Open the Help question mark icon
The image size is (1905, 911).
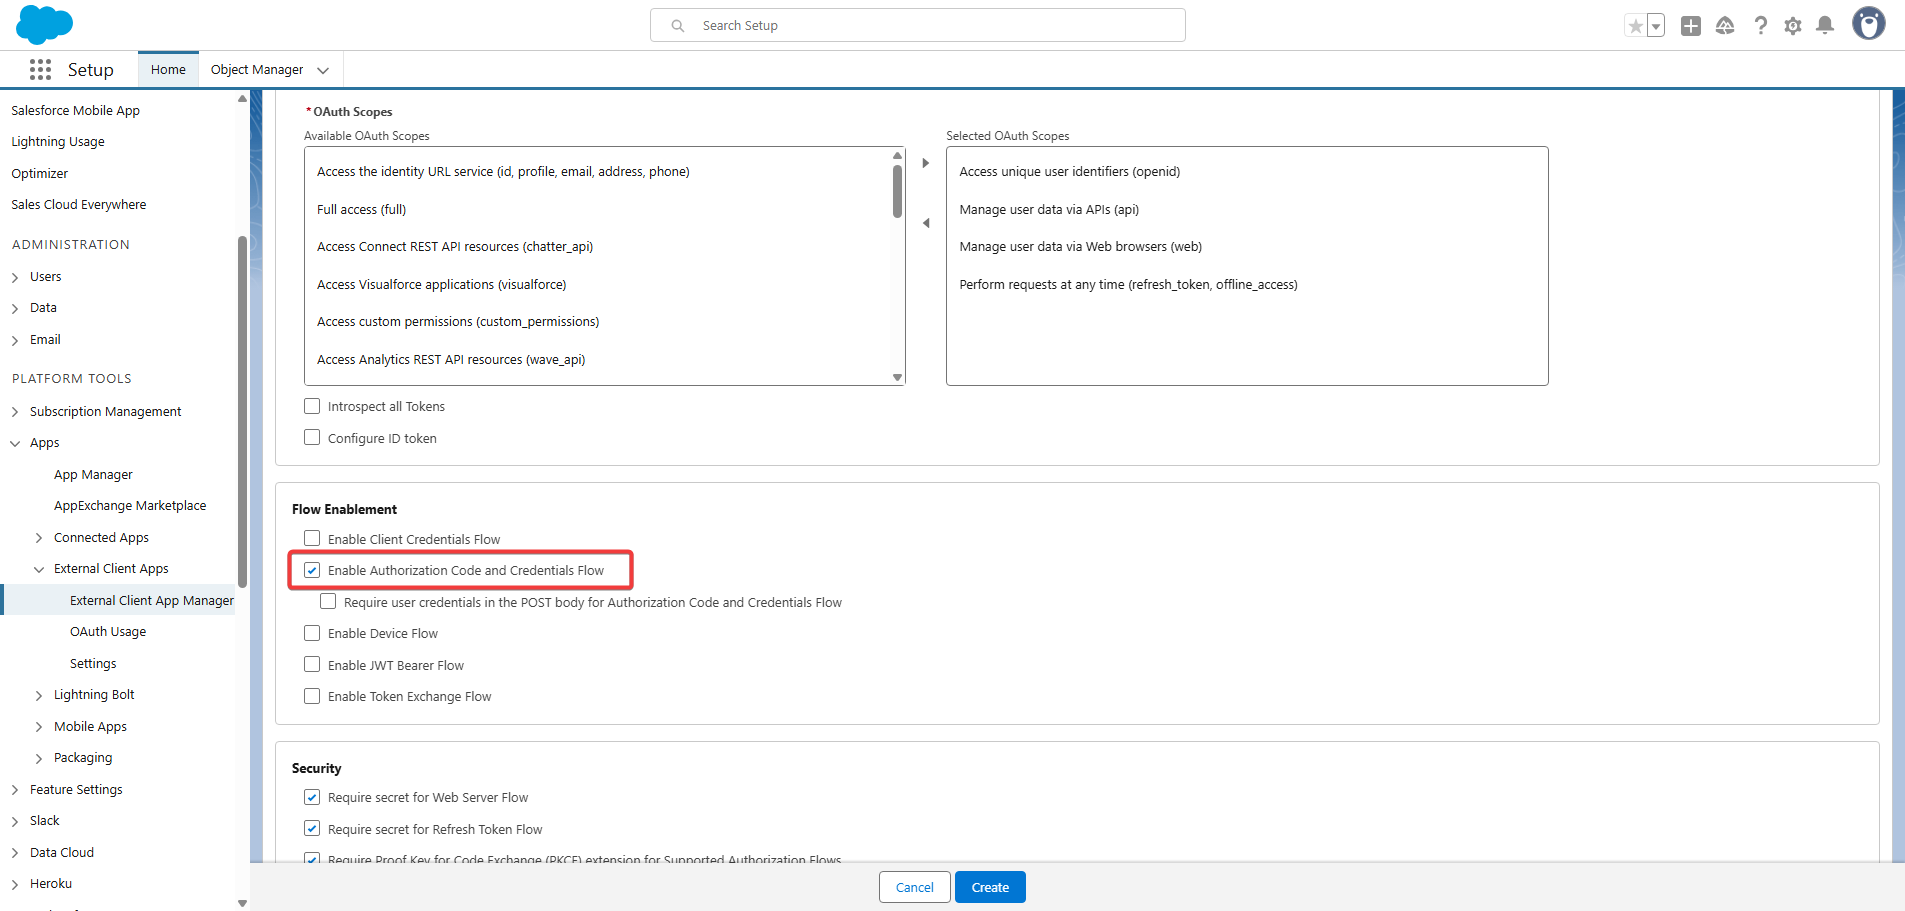click(x=1760, y=26)
